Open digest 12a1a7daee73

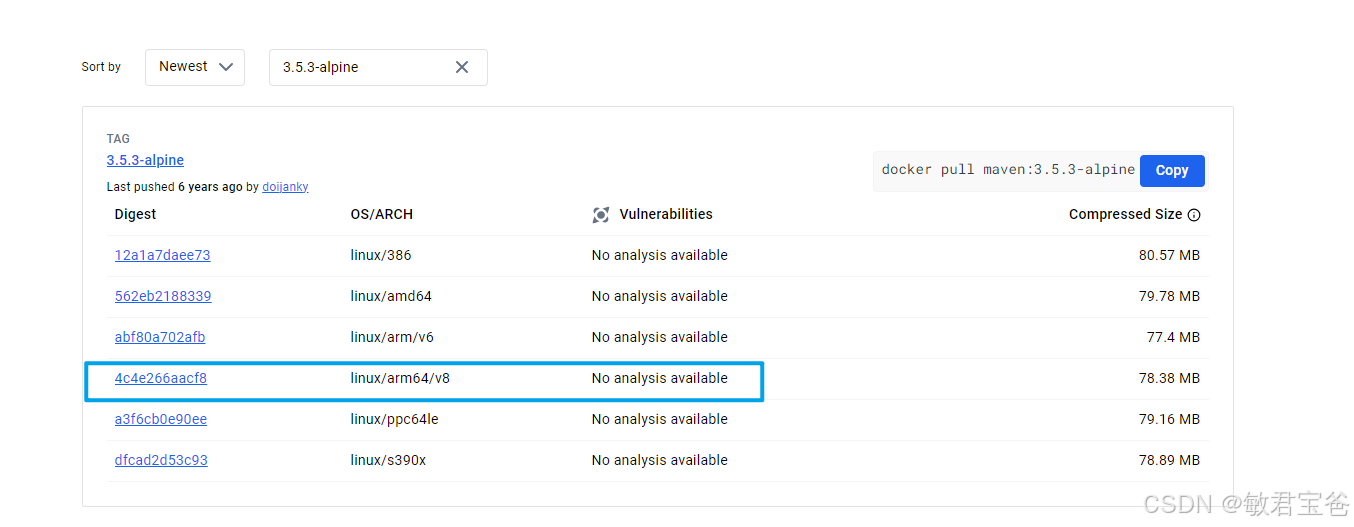162,255
